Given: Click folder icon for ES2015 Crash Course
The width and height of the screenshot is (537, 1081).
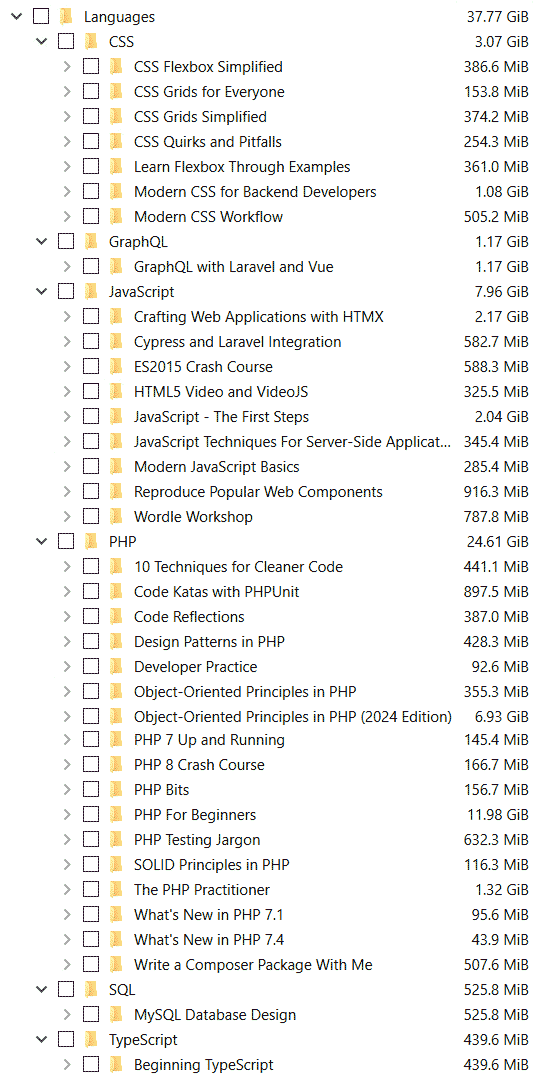Looking at the screenshot, I should [x=116, y=367].
